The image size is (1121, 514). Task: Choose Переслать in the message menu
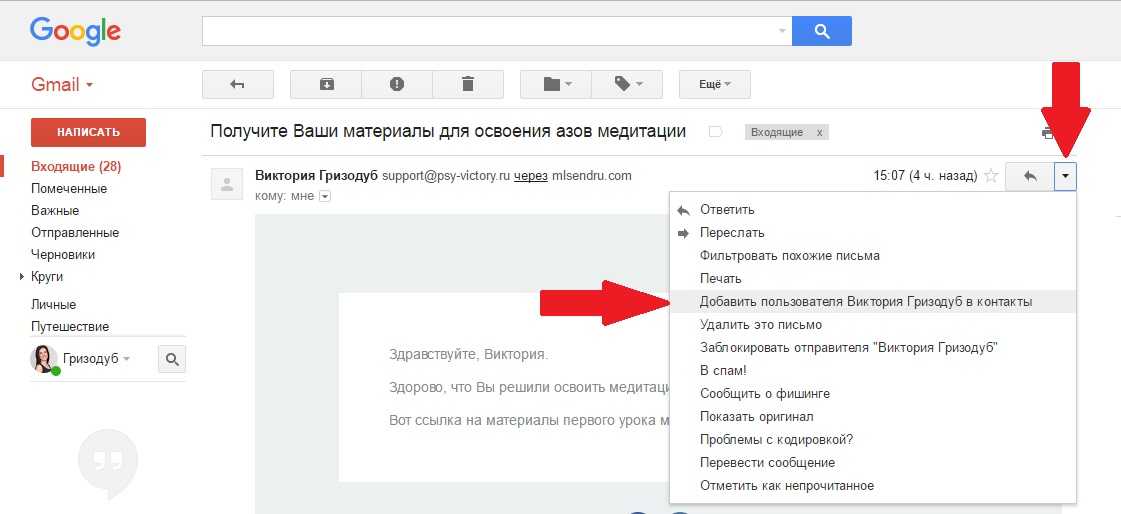click(x=872, y=232)
